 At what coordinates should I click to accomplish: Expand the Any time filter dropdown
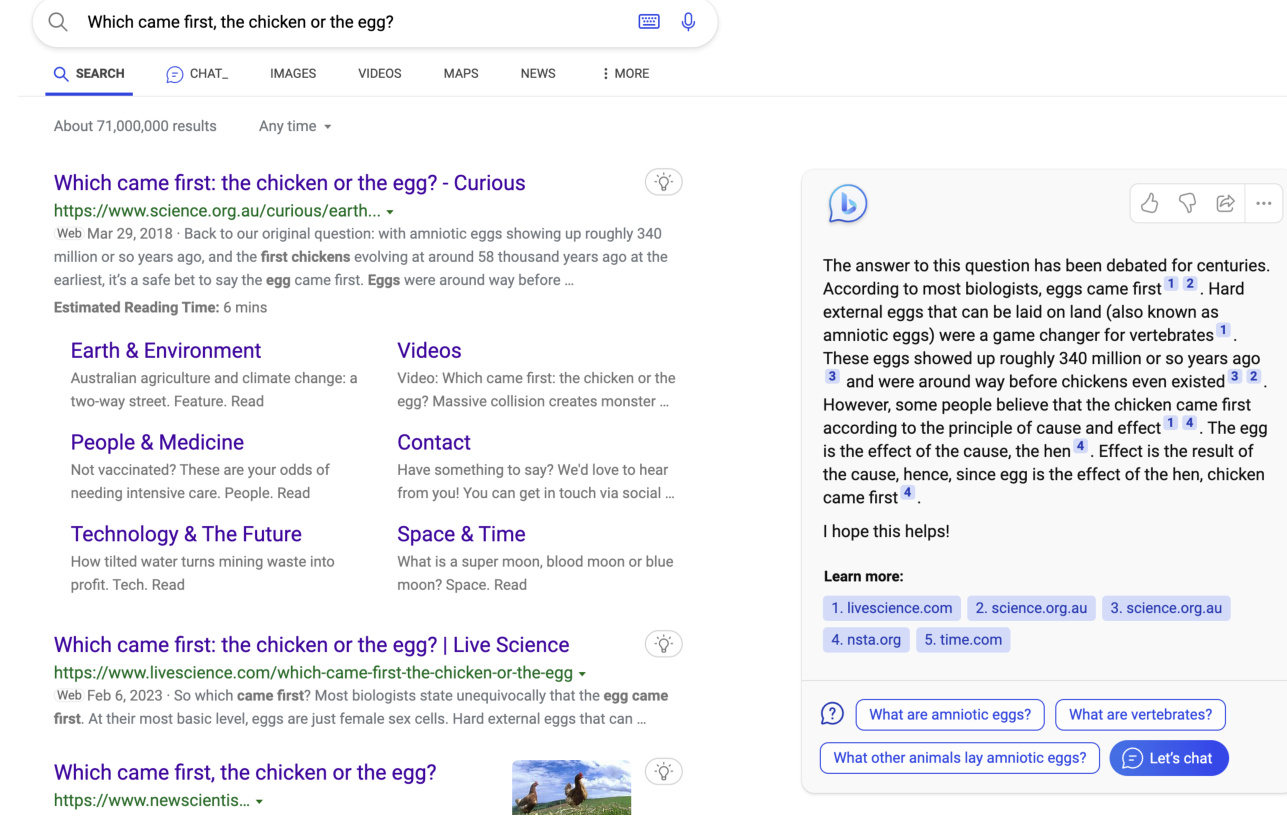[295, 127]
